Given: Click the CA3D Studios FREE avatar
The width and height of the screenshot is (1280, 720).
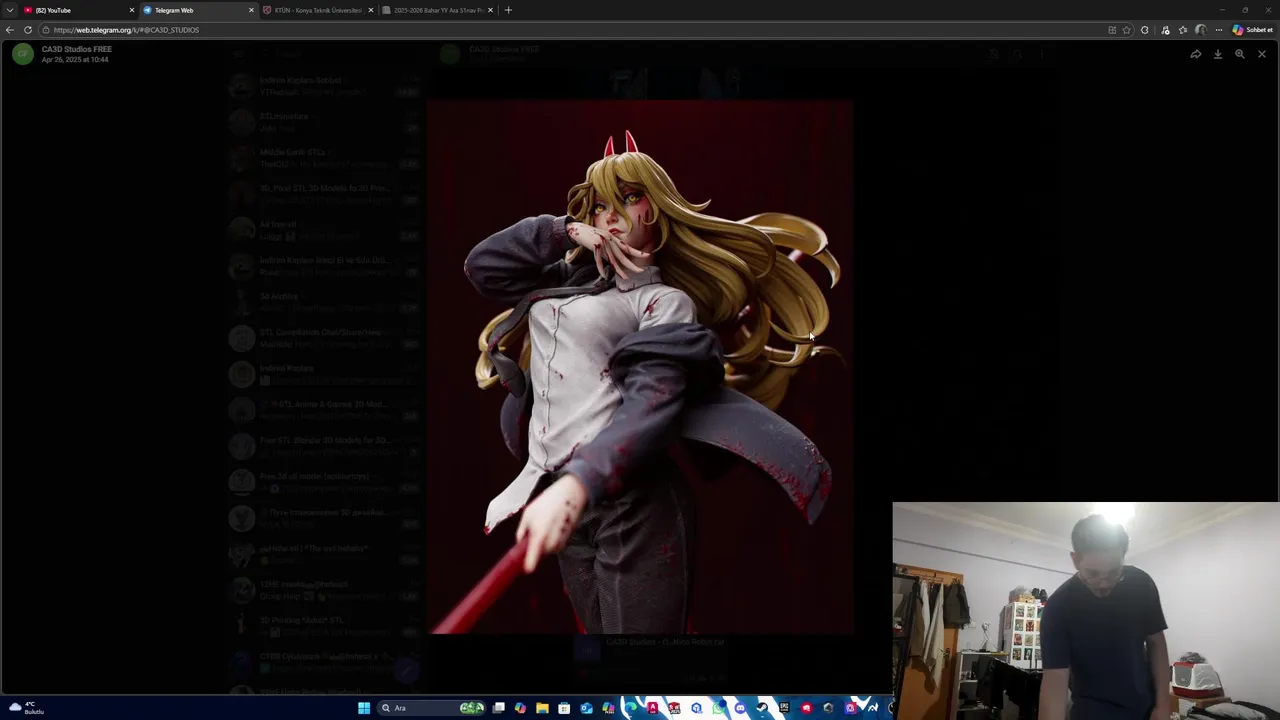Looking at the screenshot, I should click(22, 54).
